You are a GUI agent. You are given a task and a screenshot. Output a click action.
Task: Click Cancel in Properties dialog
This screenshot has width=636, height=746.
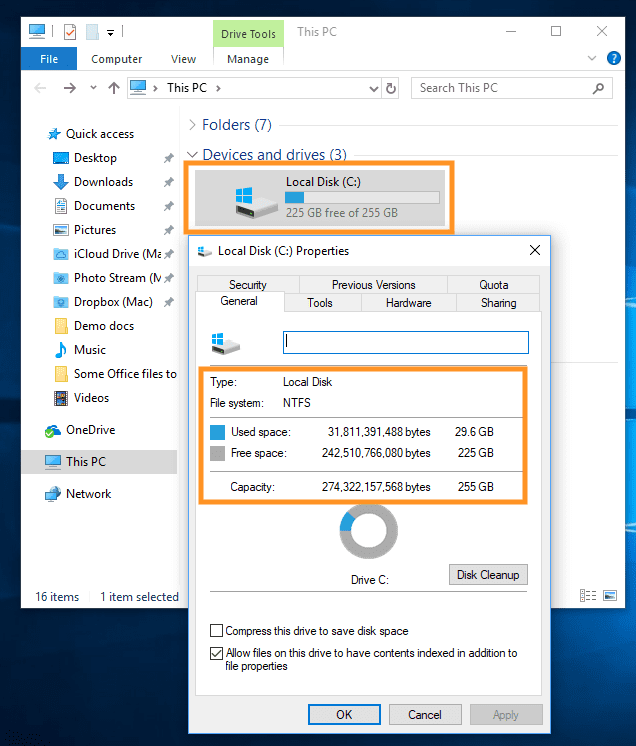[425, 715]
